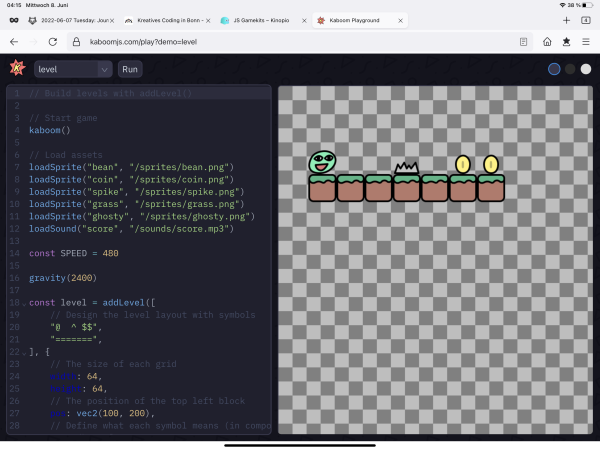Focus the kaboomjs.com address bar
This screenshot has height=450, width=600.
click(300, 42)
